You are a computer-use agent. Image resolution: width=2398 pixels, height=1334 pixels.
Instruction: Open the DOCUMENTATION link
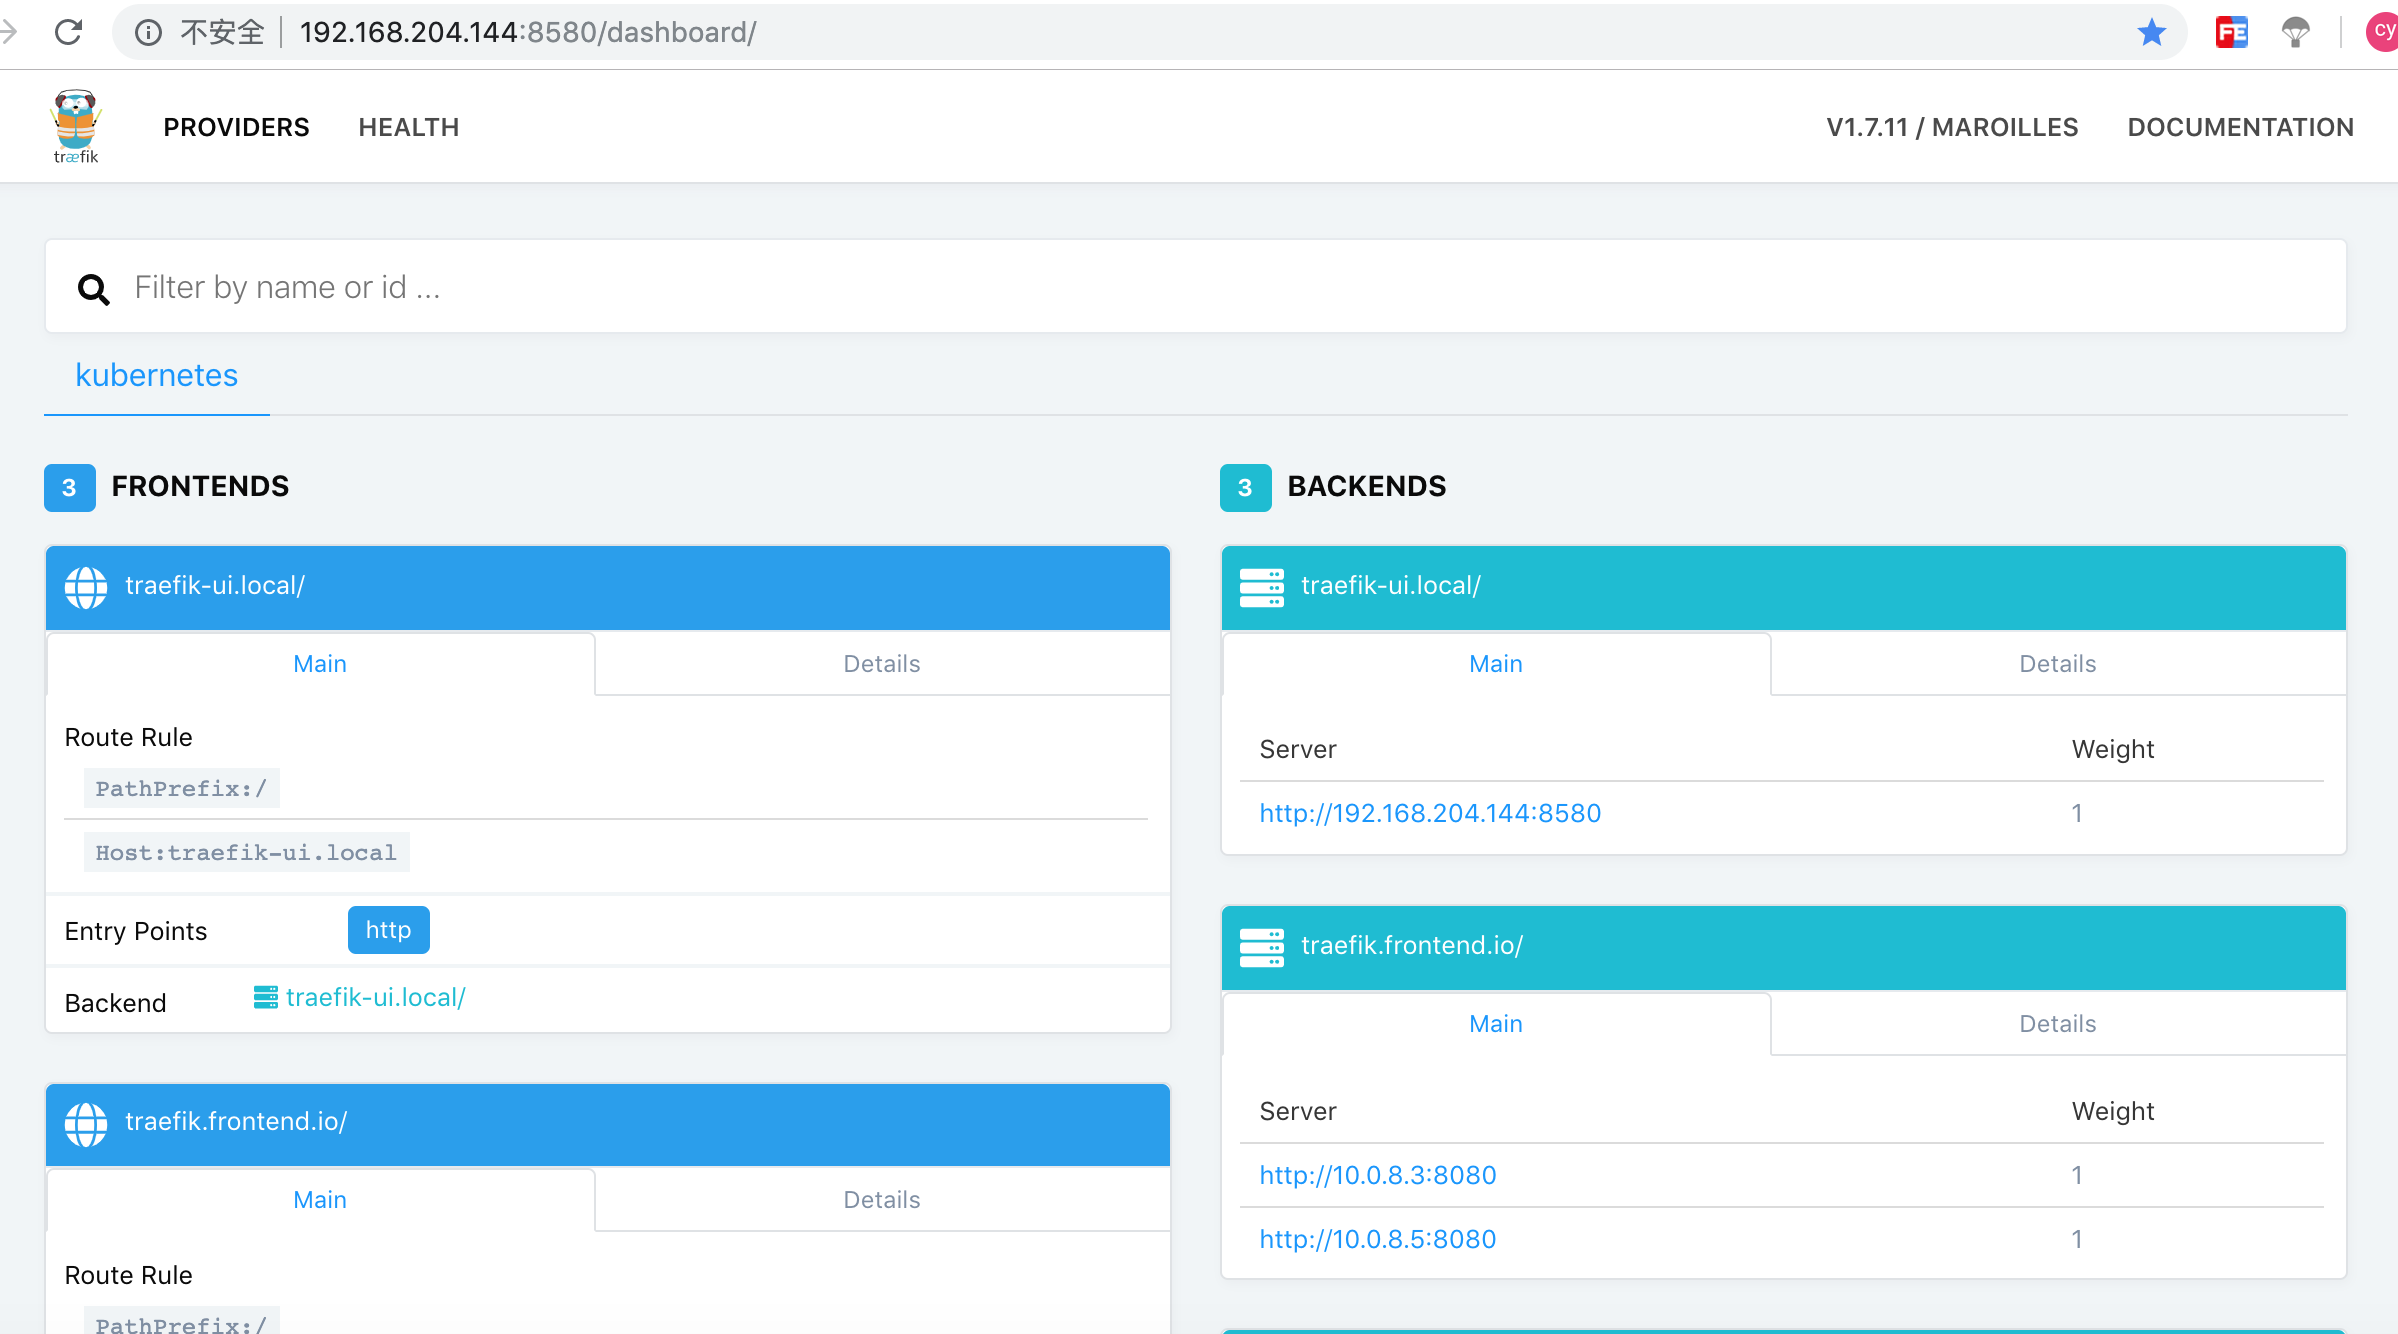[x=2241, y=127]
